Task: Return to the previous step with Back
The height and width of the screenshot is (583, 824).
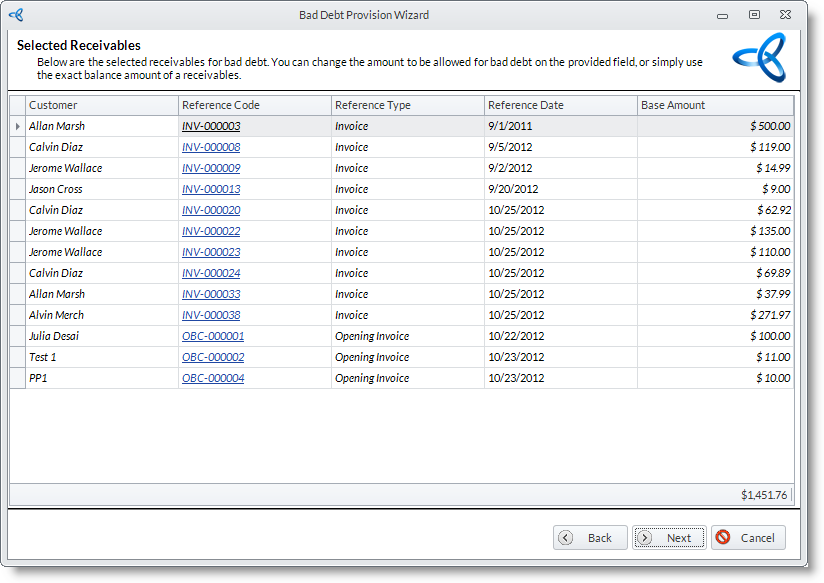Action: coord(590,537)
